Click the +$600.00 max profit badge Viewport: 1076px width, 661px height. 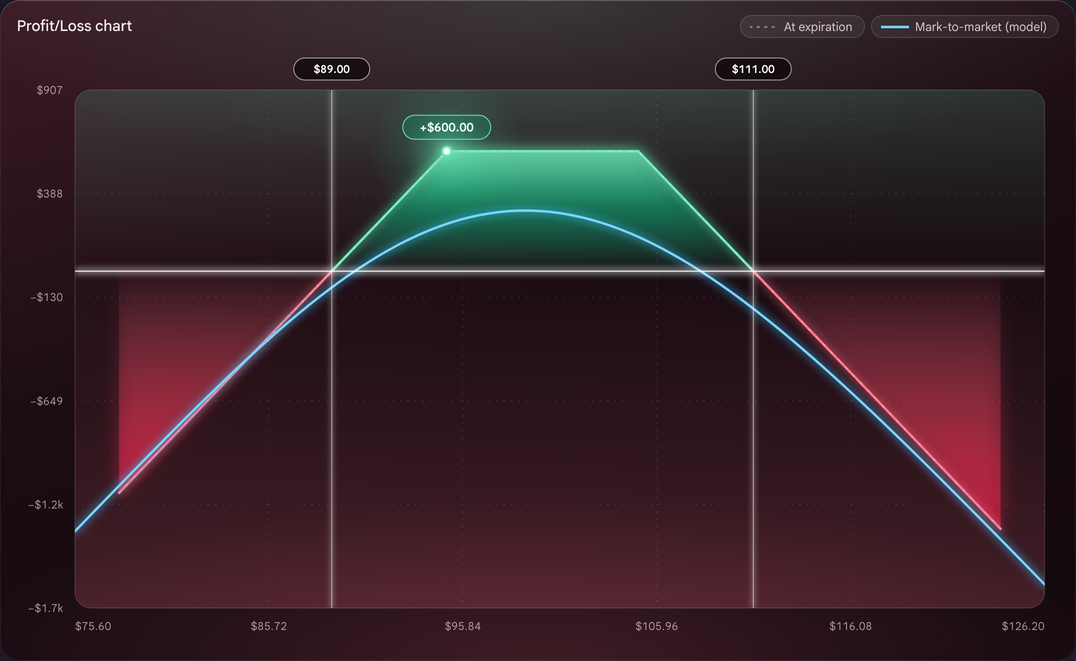coord(447,127)
